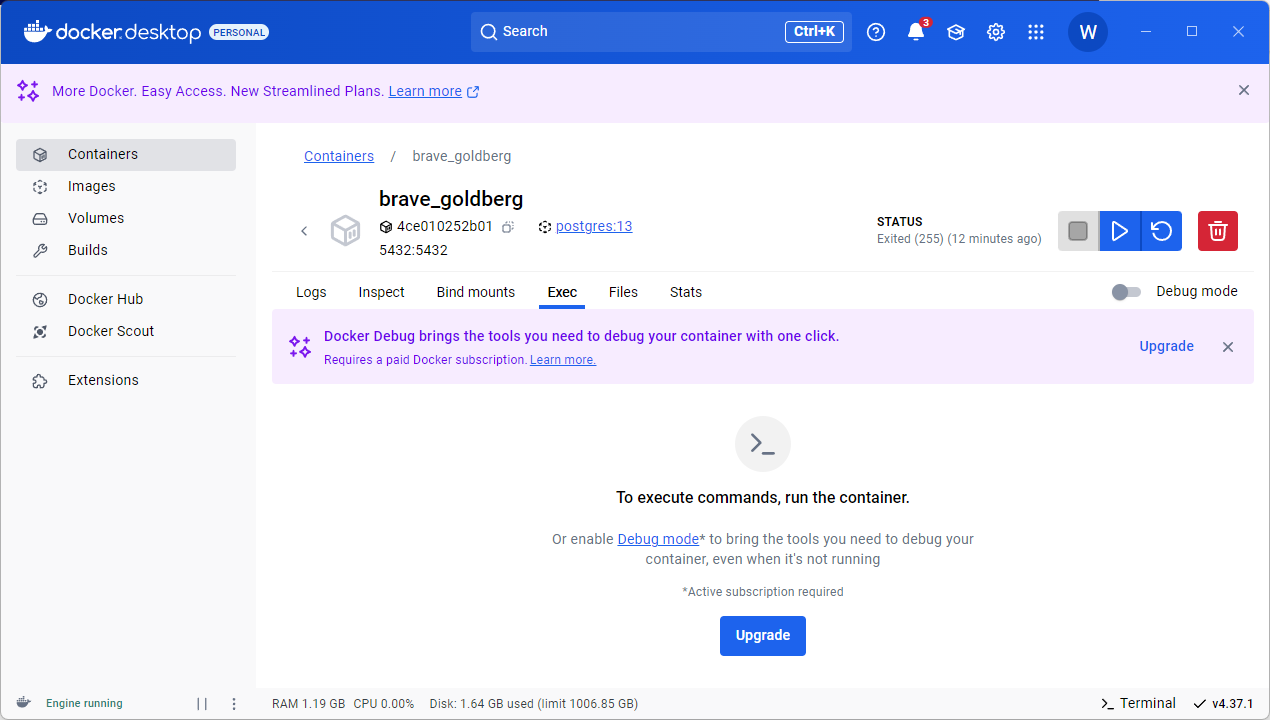
Task: Switch to the Bind mounts tab
Action: pyautogui.click(x=476, y=292)
